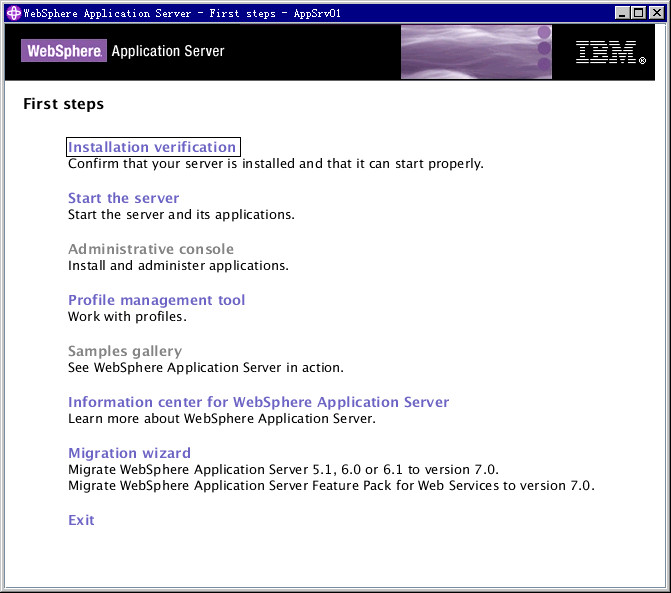Viewport: 671px width, 593px height.
Task: Launch the Profile management tool
Action: [156, 300]
